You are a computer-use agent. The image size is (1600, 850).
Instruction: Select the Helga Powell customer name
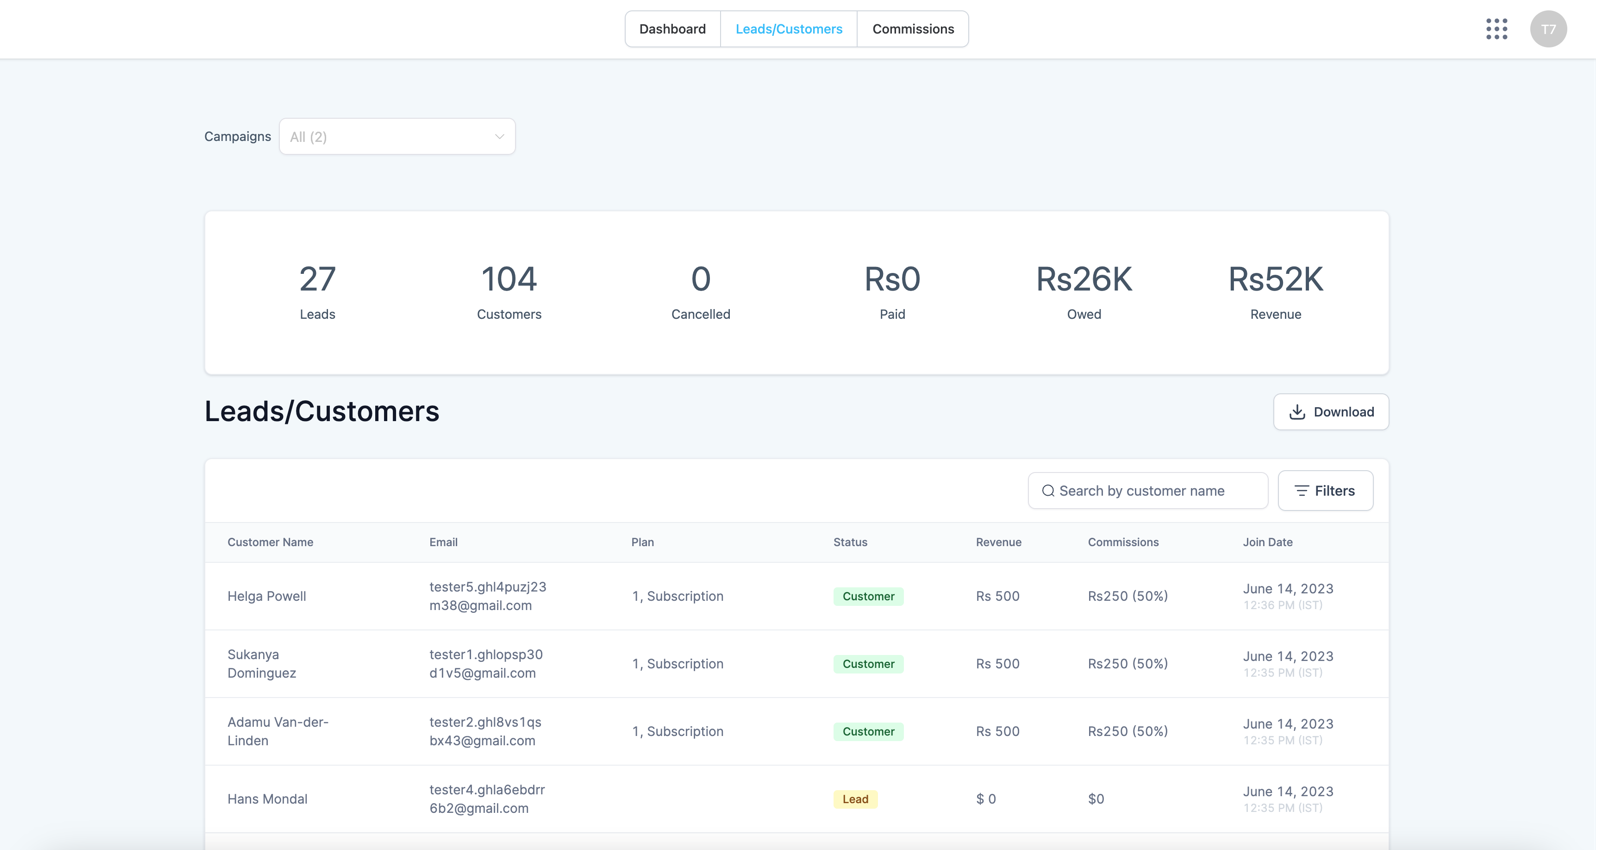(266, 596)
